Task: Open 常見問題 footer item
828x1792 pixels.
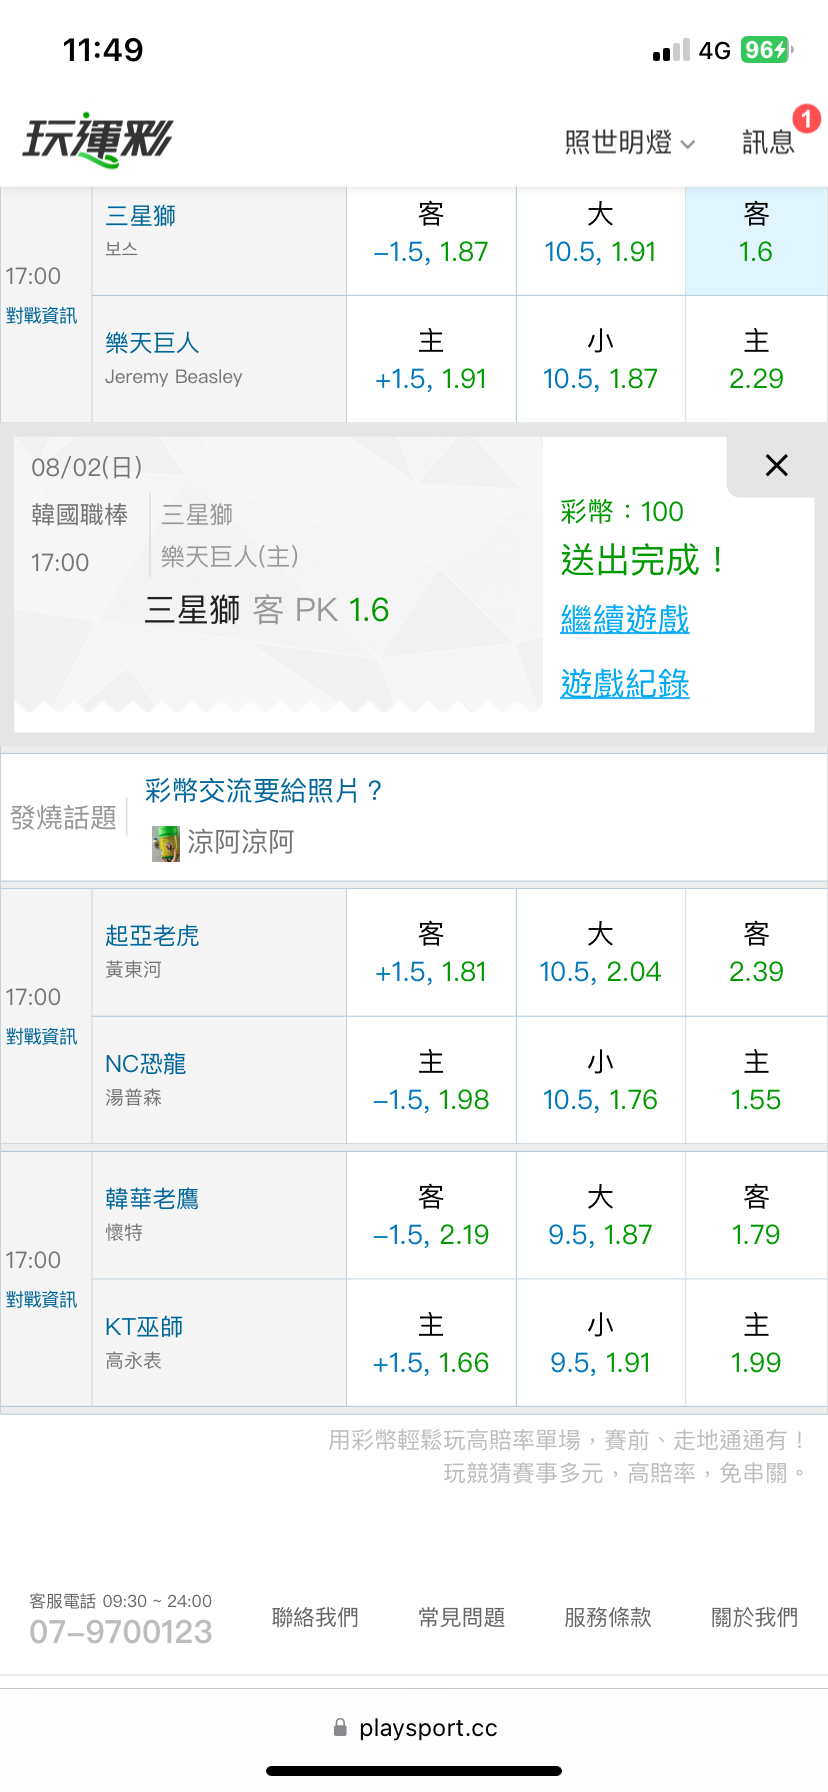Action: [461, 1617]
